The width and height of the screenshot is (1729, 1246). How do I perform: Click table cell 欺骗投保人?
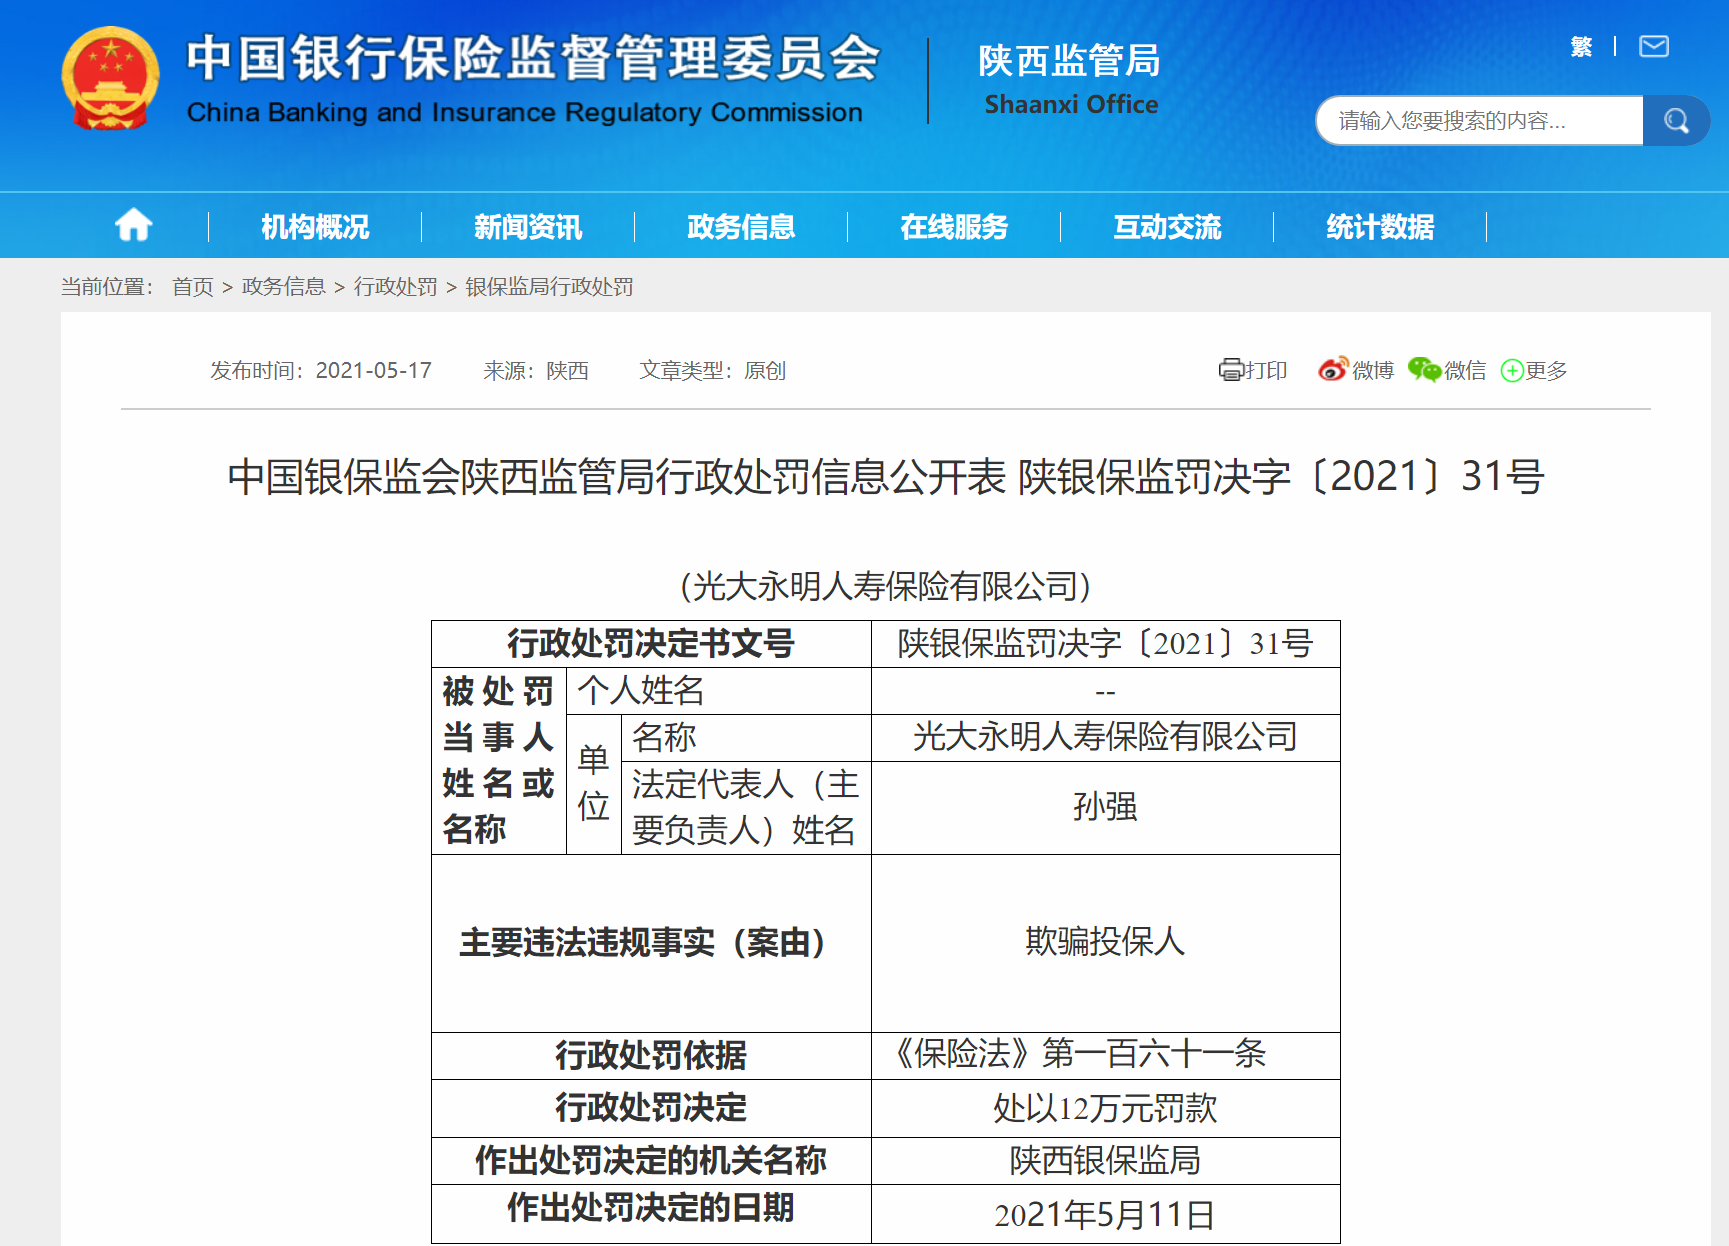tap(1105, 942)
